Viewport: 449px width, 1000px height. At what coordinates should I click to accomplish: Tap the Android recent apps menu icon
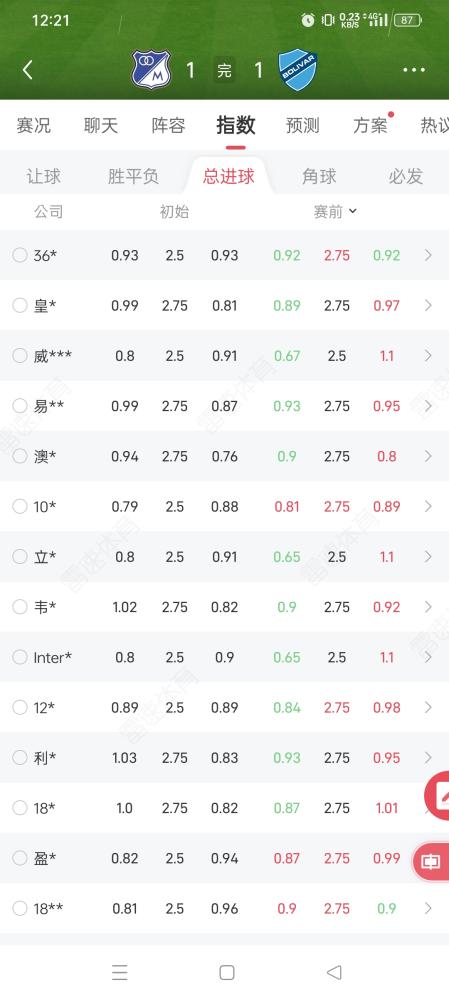(x=119, y=972)
